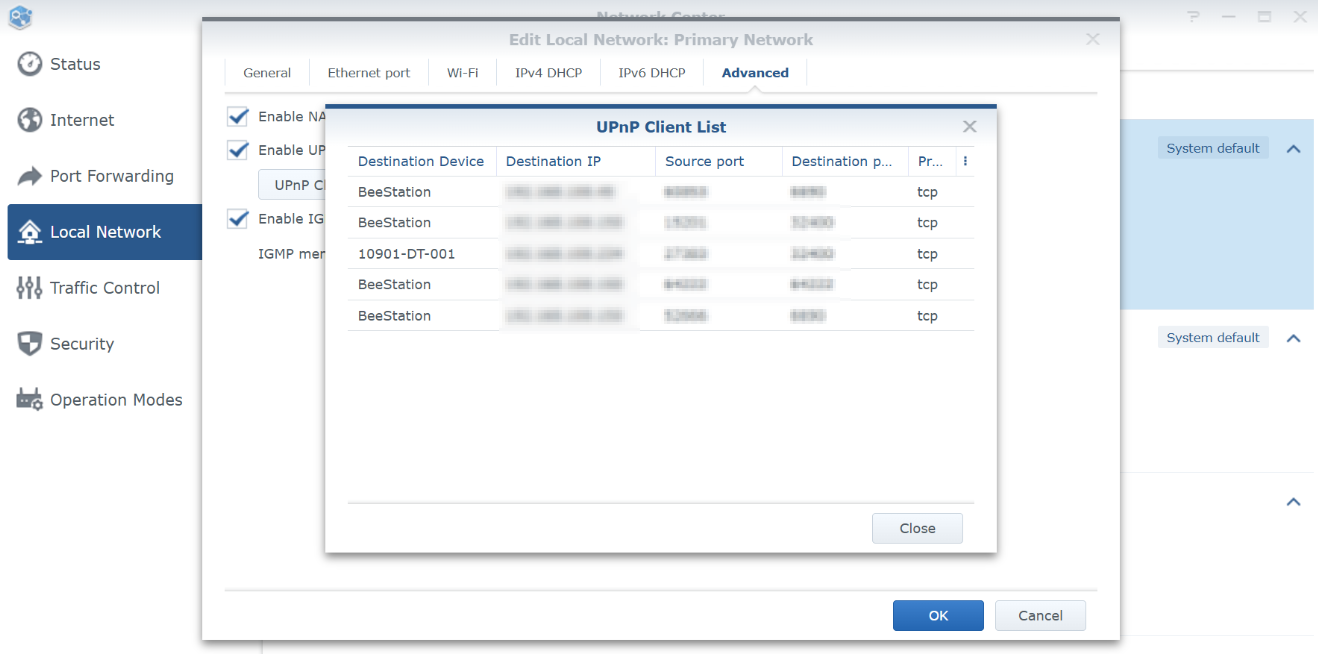Sort by Destination port column header
Viewport: 1318px width, 654px height.
pyautogui.click(x=845, y=161)
